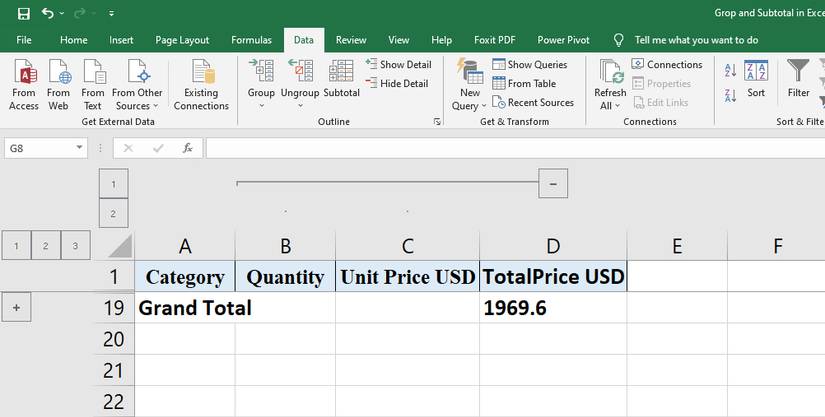Go to the Formulas tab
This screenshot has height=417, width=825.
coord(251,40)
